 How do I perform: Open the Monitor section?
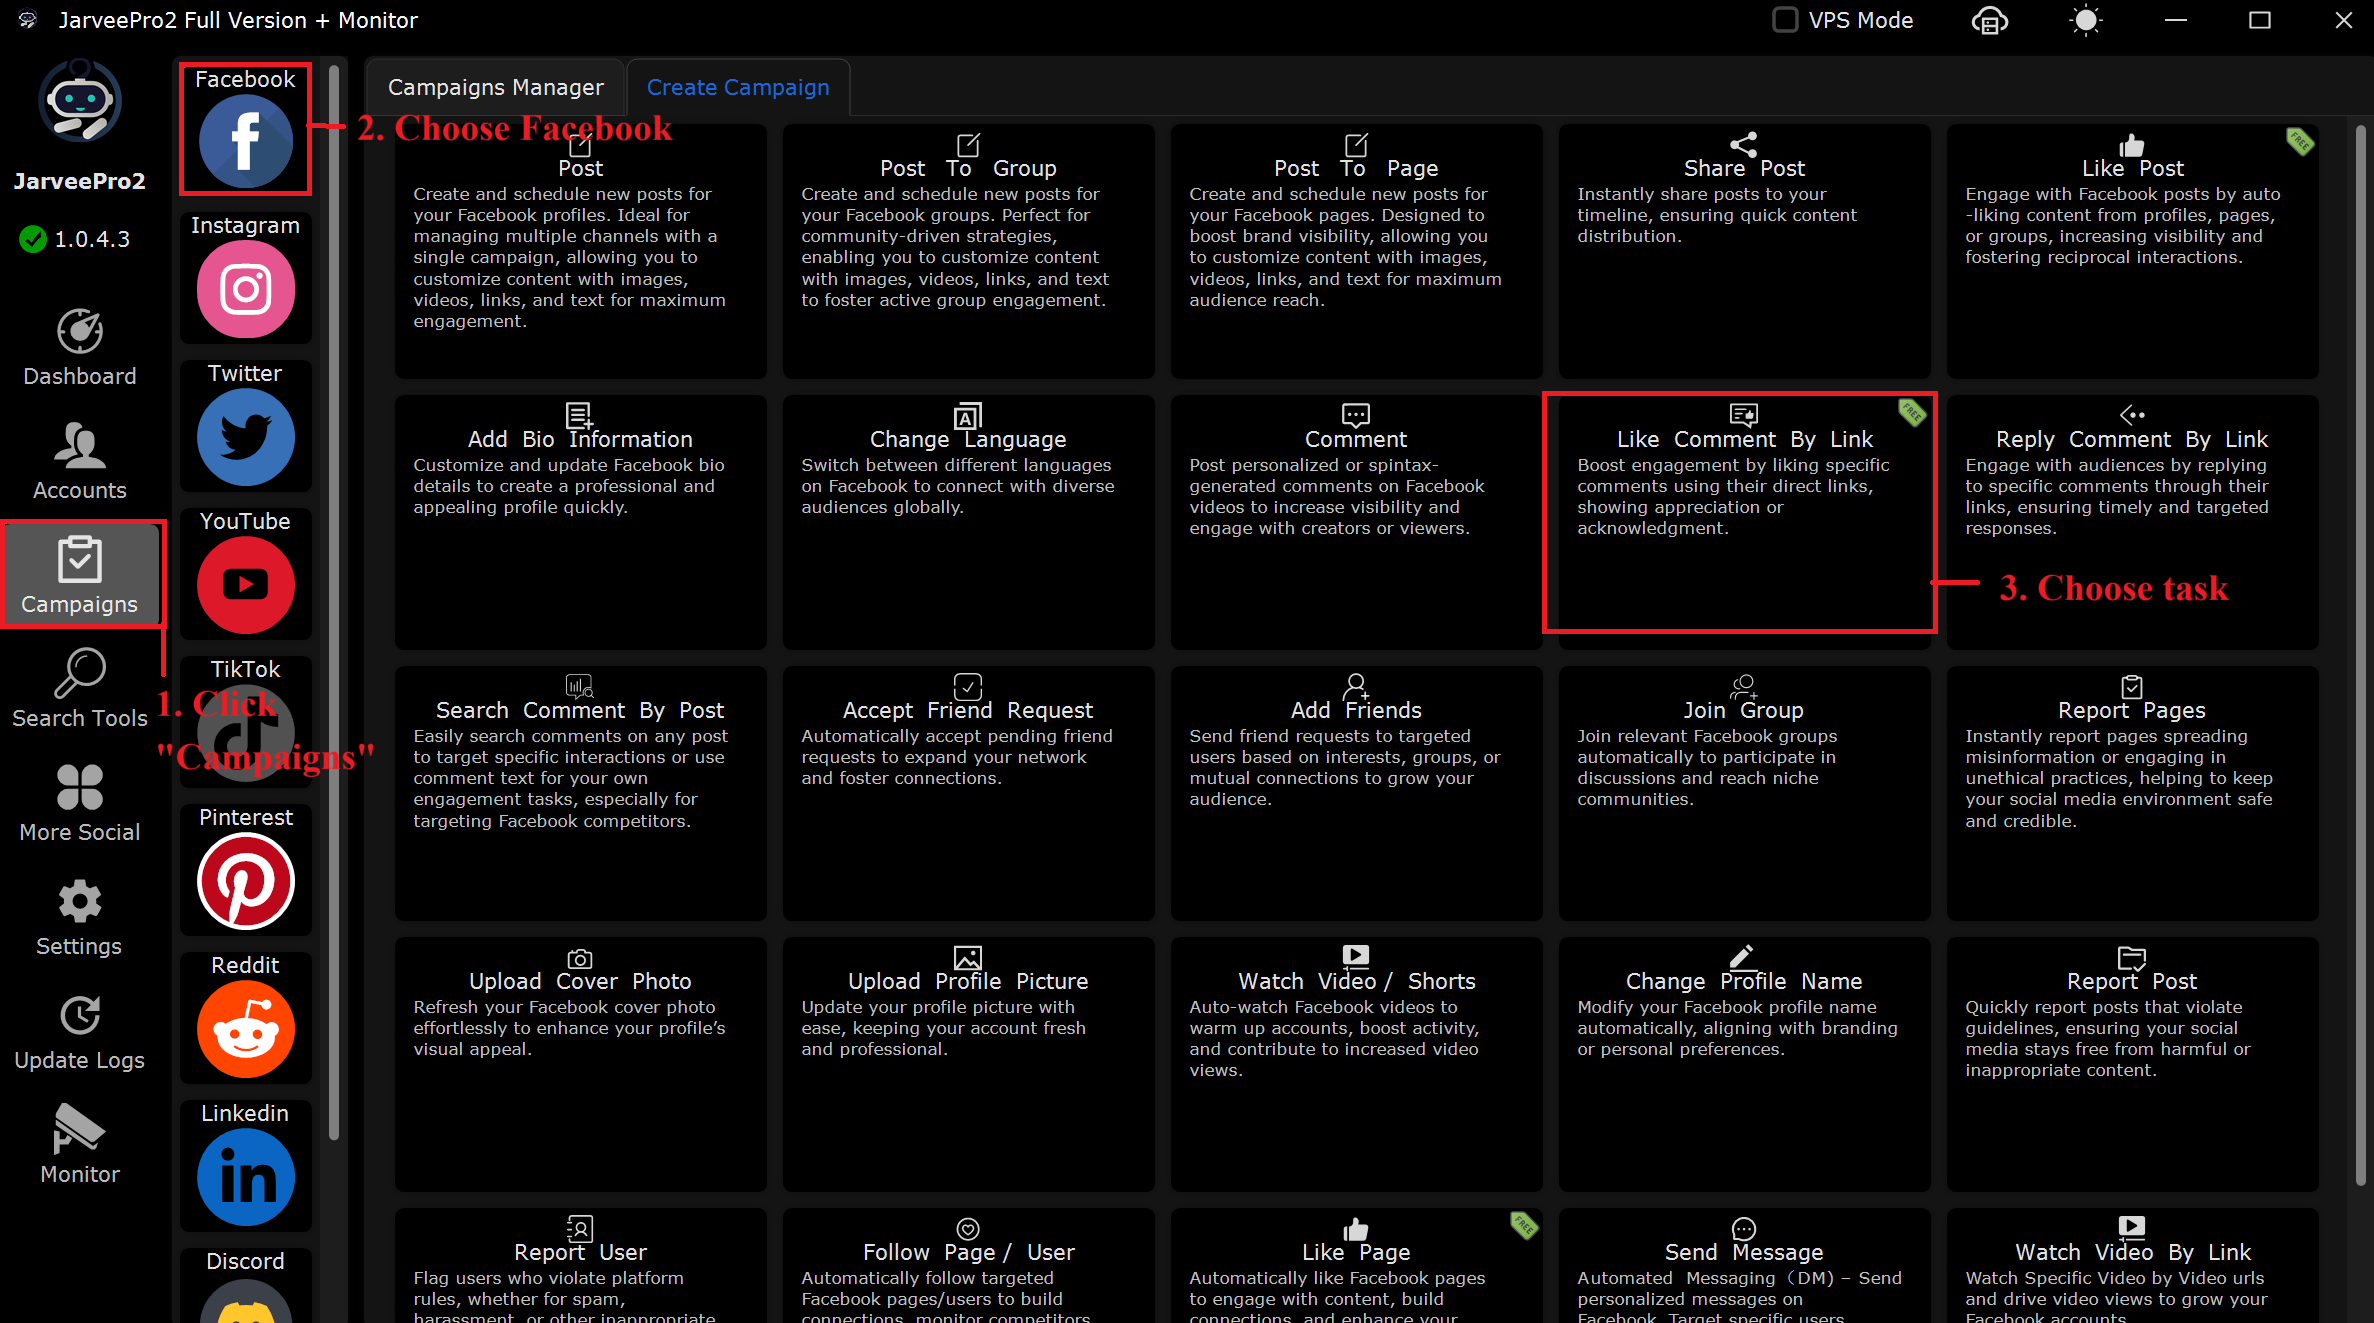(80, 1146)
